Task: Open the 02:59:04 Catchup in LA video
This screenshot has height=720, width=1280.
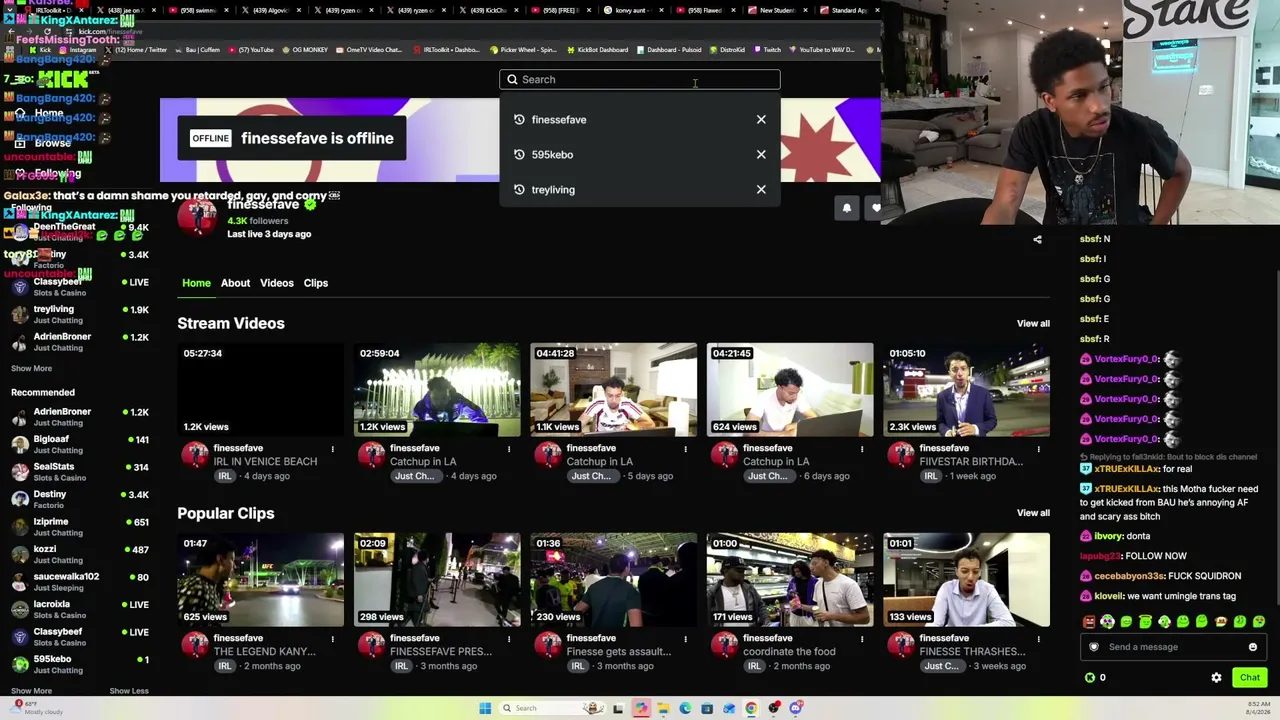Action: point(437,390)
